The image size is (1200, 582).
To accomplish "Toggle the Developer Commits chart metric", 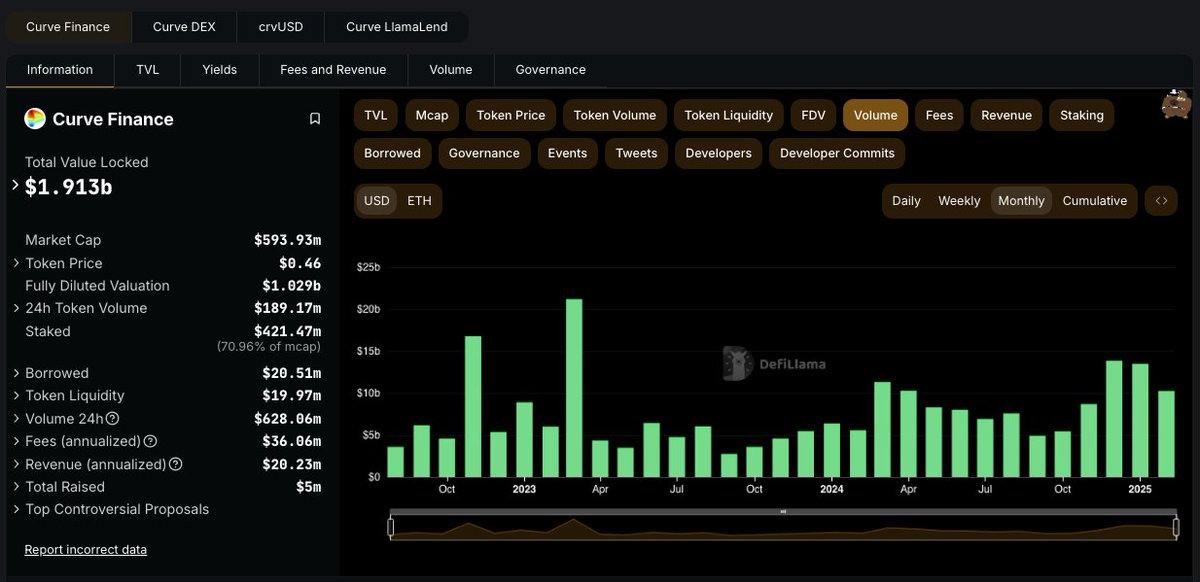I will click(837, 153).
